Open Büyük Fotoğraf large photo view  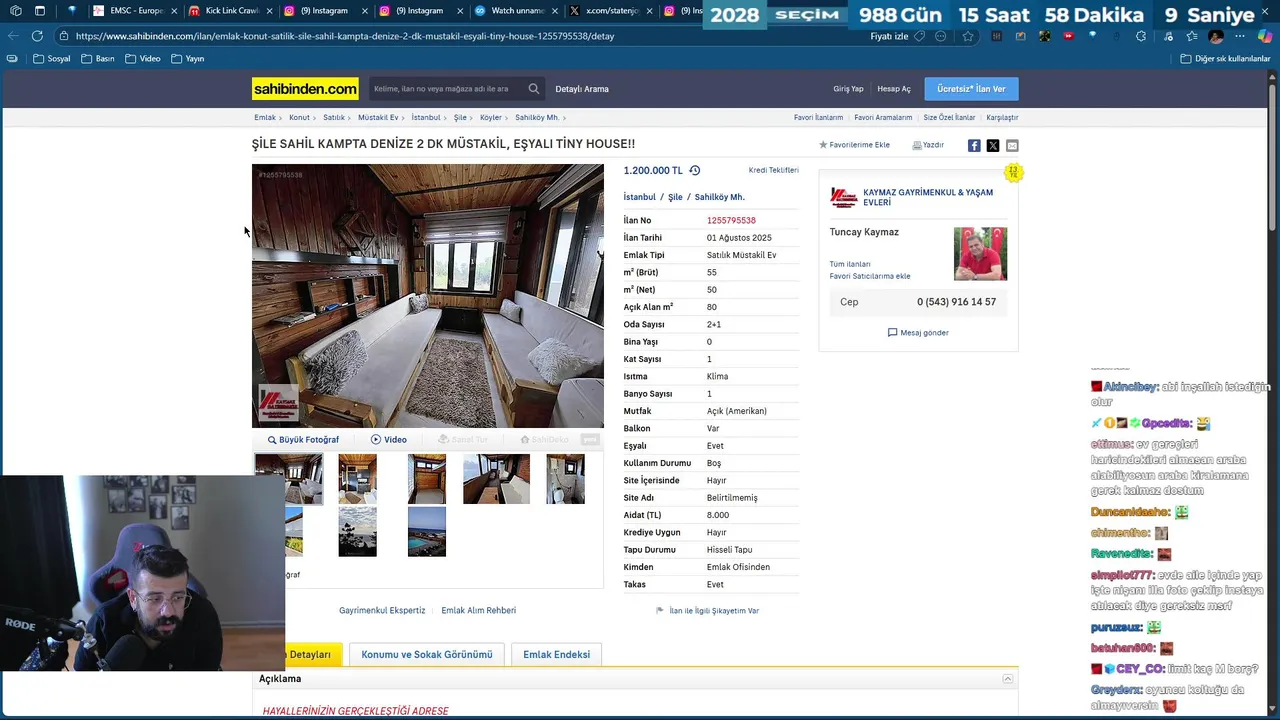point(303,440)
